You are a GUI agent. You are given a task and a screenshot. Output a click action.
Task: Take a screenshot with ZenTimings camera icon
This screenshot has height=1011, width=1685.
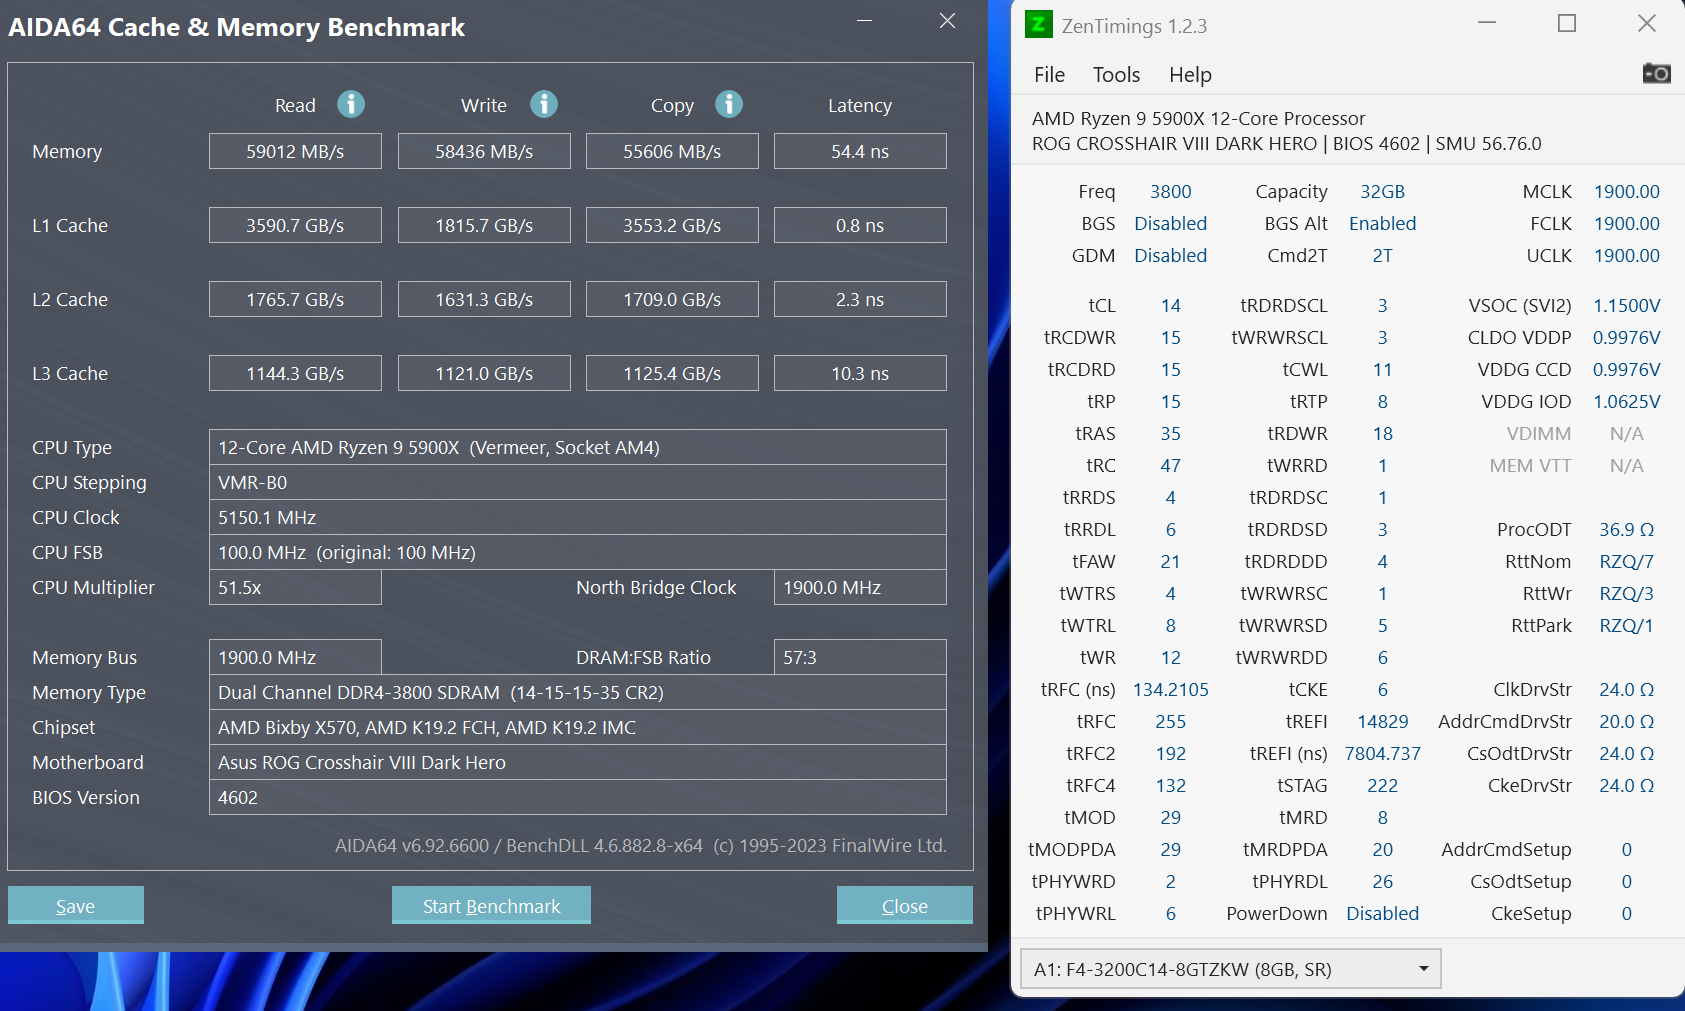(x=1656, y=73)
